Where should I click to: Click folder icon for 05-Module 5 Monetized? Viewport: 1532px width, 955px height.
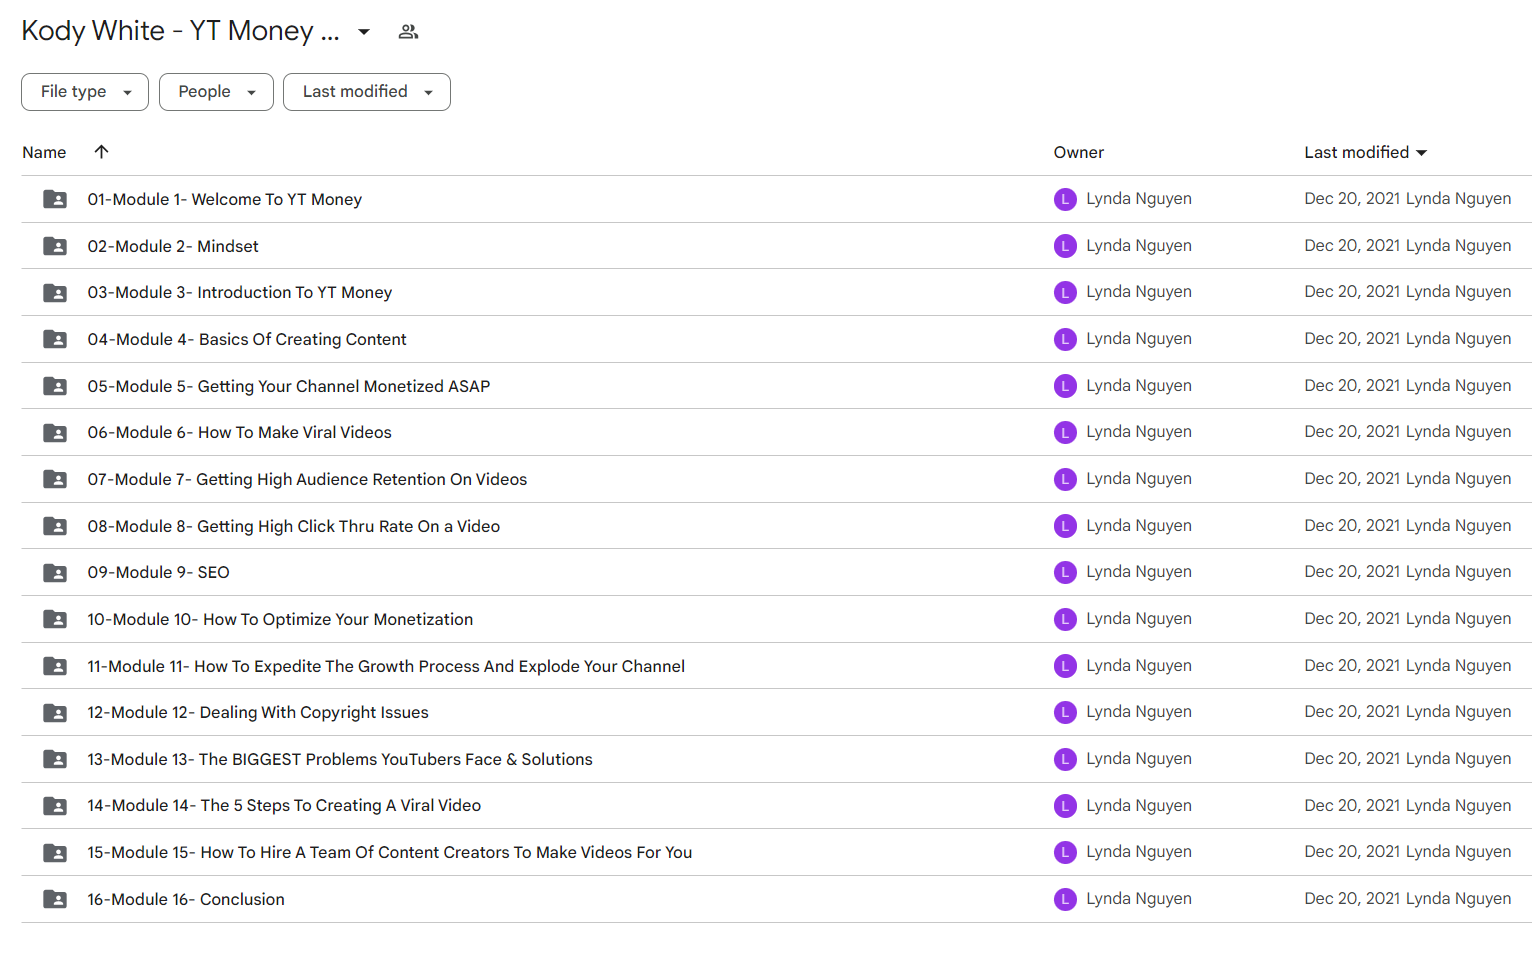55,386
